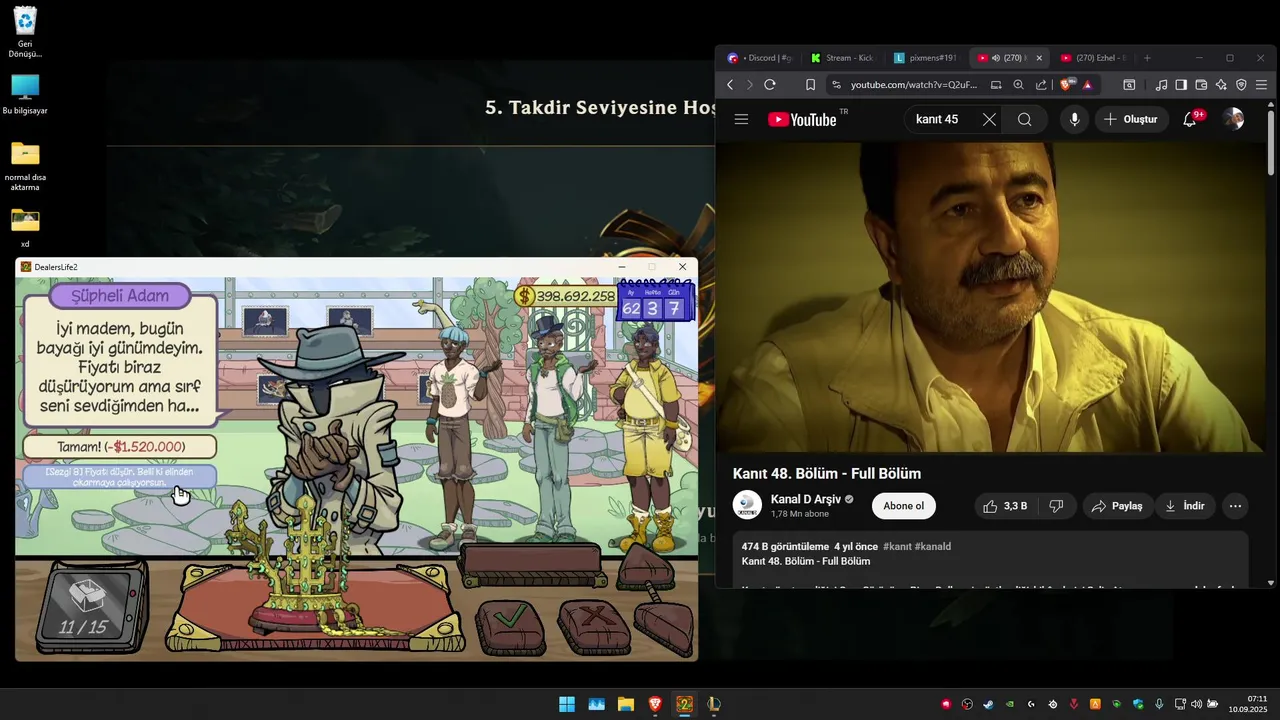Image resolution: width=1280 pixels, height=720 pixels.
Task: Open a new browser tab
Action: coord(1147,58)
